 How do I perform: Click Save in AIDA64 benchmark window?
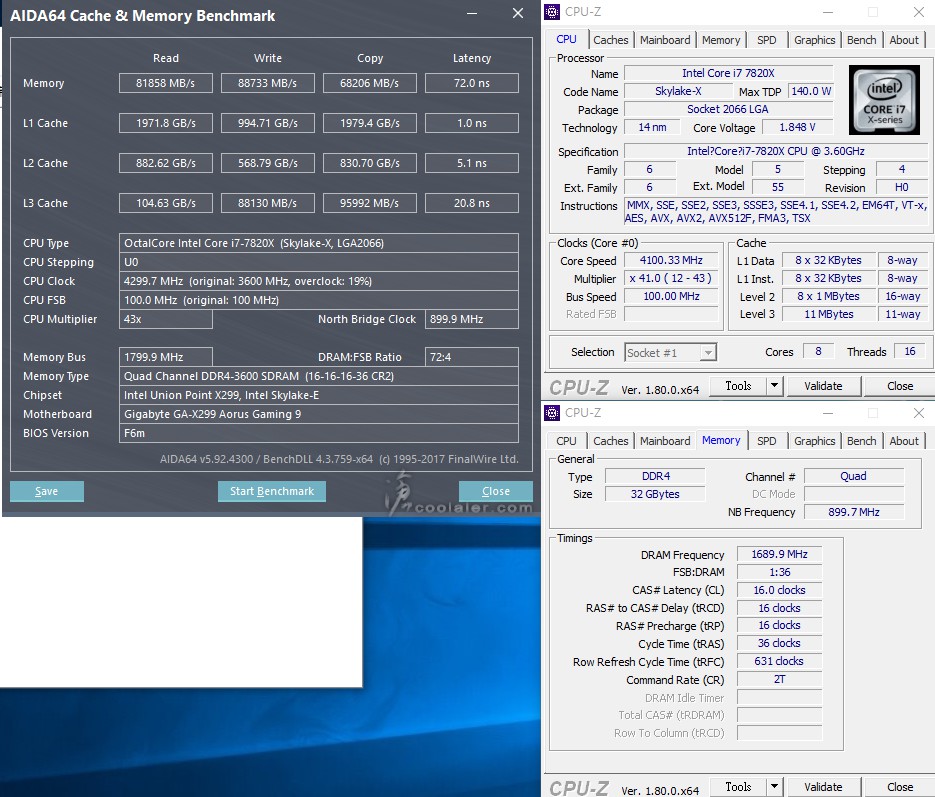click(x=47, y=491)
